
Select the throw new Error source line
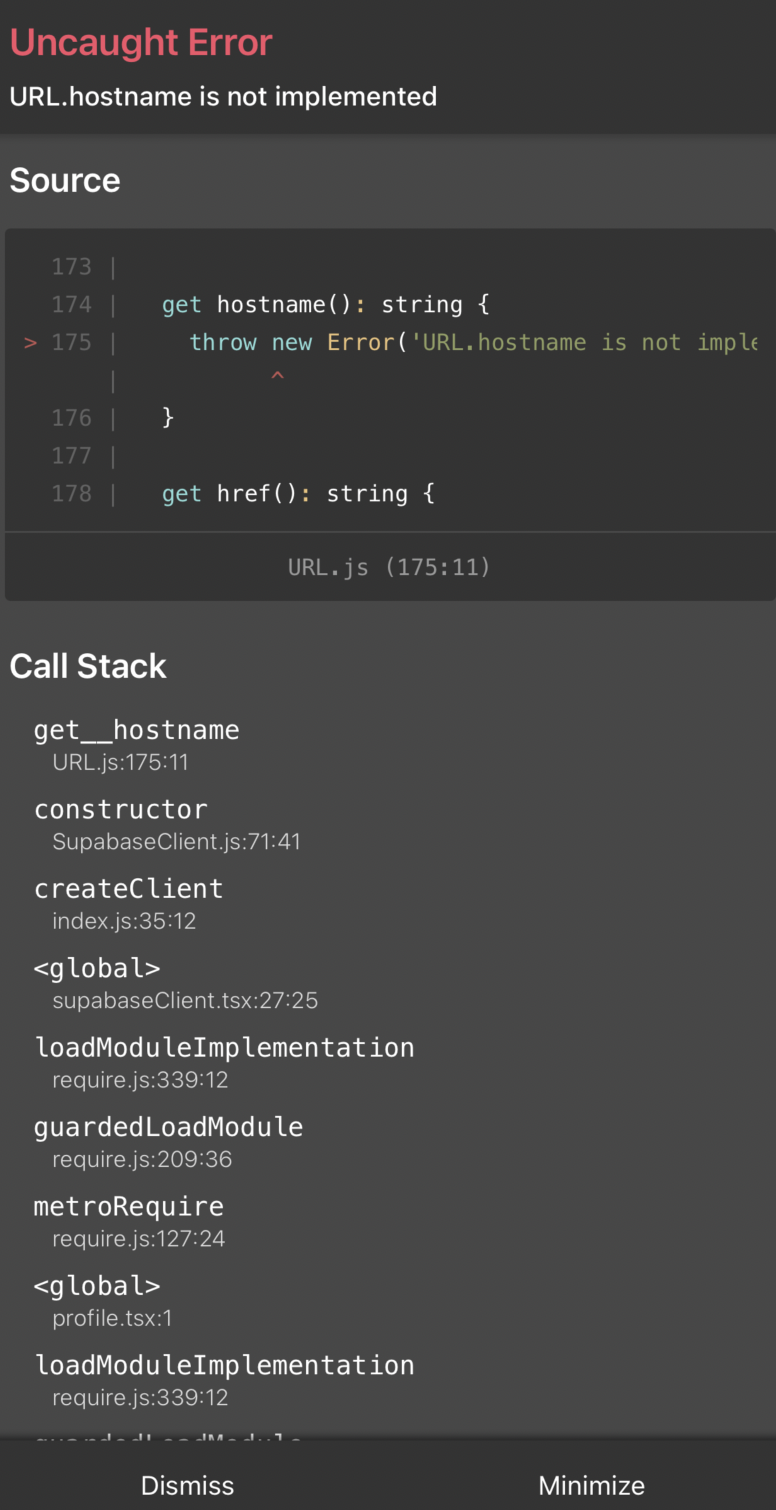coord(400,342)
